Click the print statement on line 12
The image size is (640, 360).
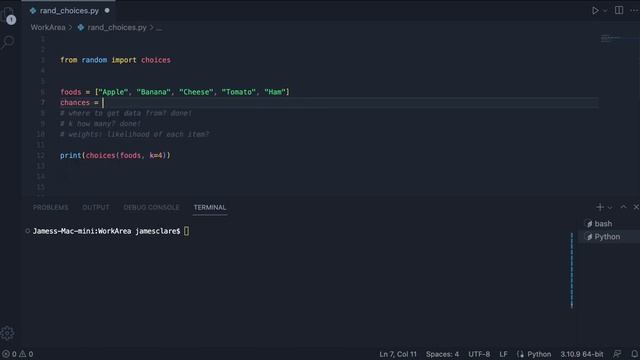[115, 156]
